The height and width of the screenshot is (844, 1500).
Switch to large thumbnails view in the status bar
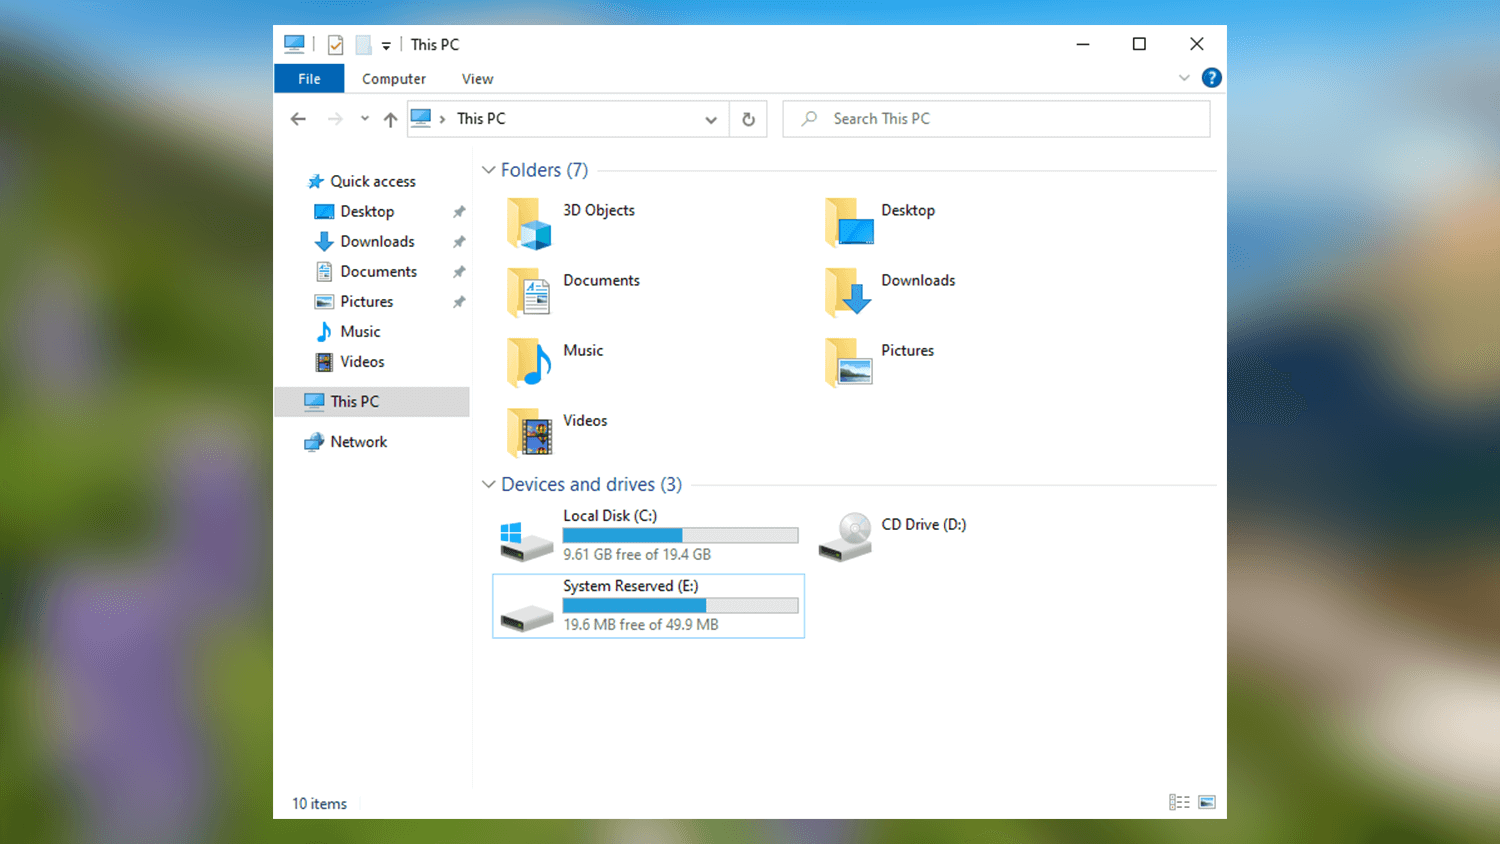(x=1206, y=802)
